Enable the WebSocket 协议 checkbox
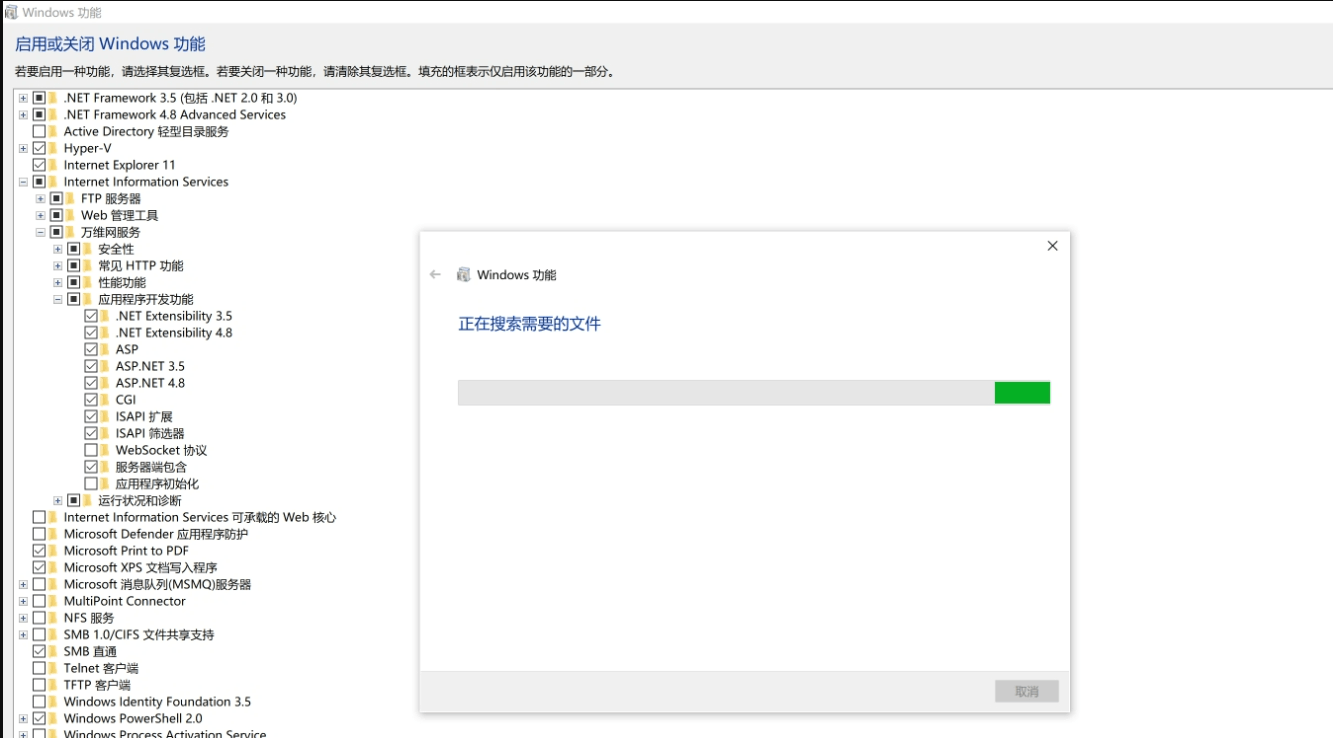The width and height of the screenshot is (1334, 739). click(x=92, y=449)
